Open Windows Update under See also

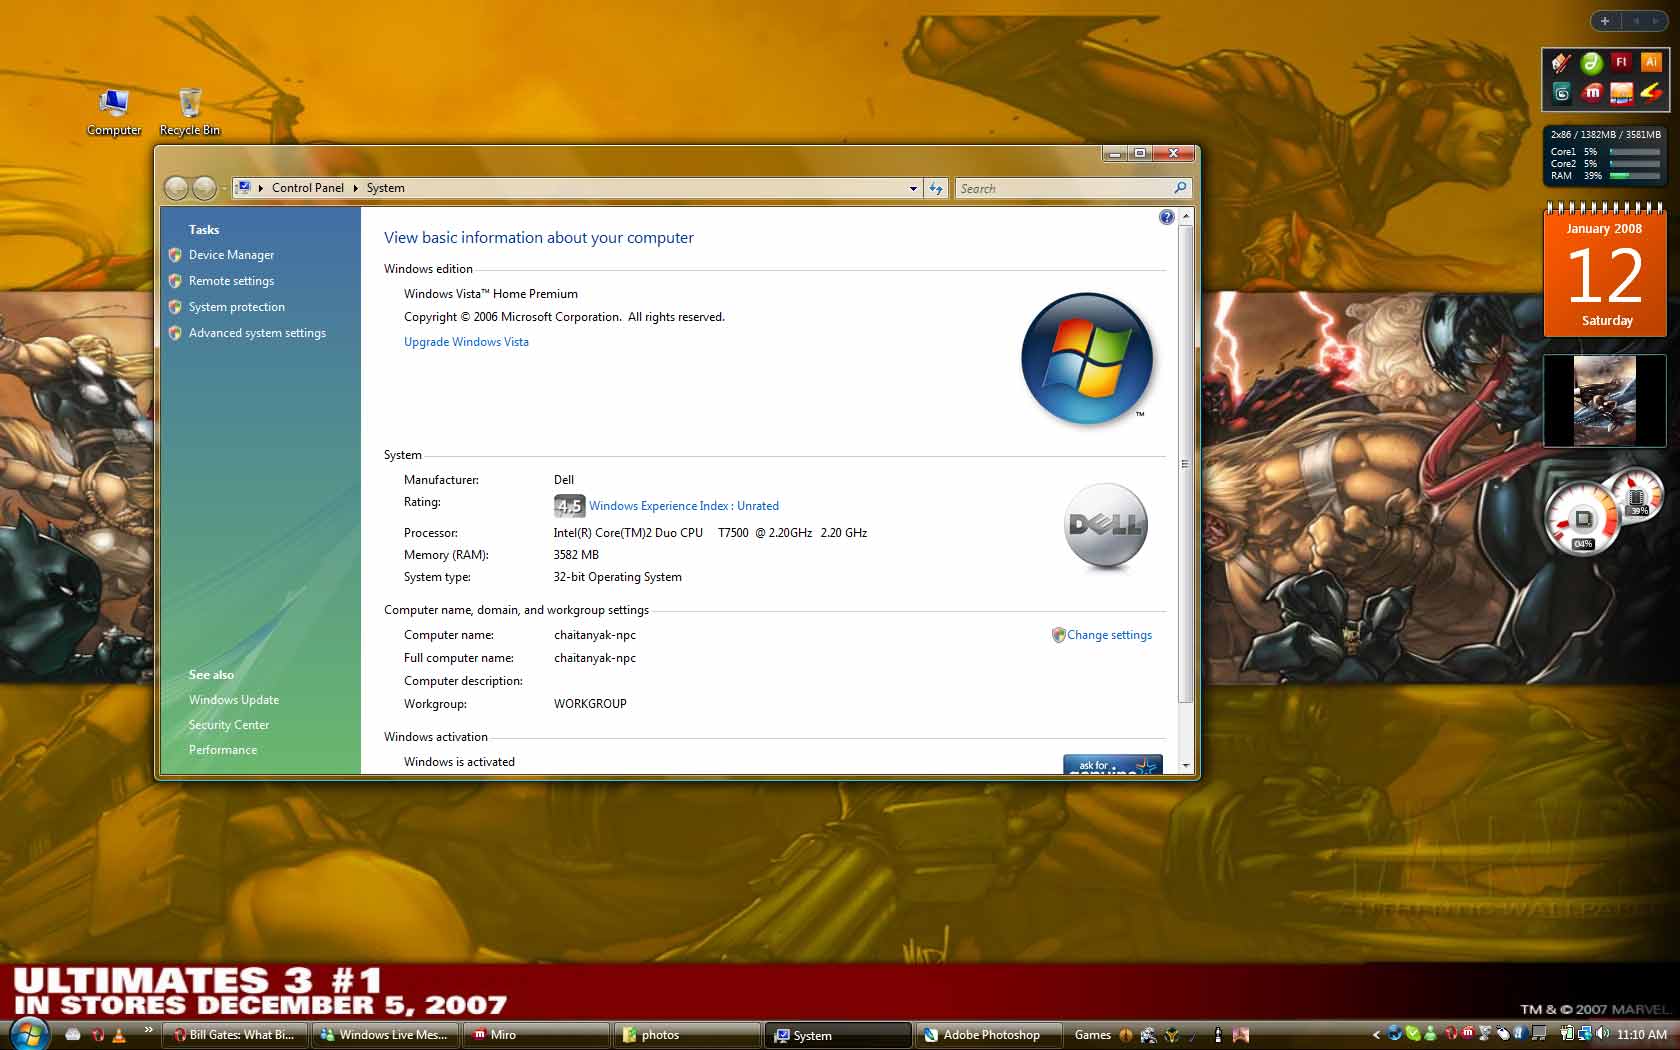pyautogui.click(x=234, y=700)
